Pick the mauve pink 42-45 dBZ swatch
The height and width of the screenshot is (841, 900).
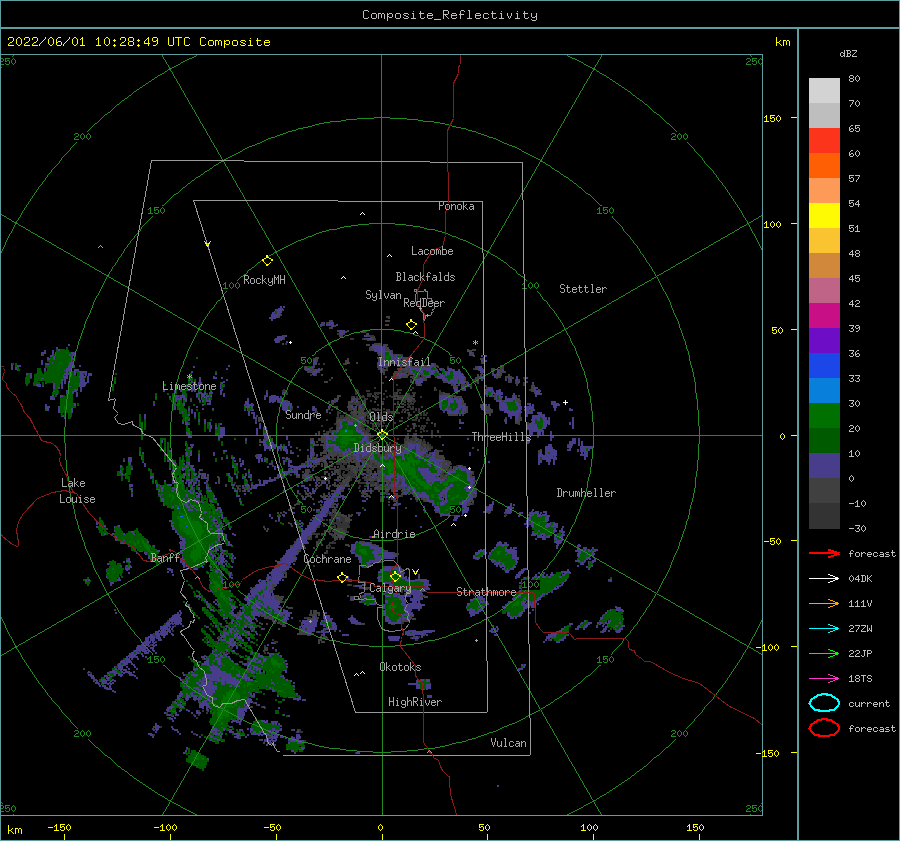pos(824,291)
